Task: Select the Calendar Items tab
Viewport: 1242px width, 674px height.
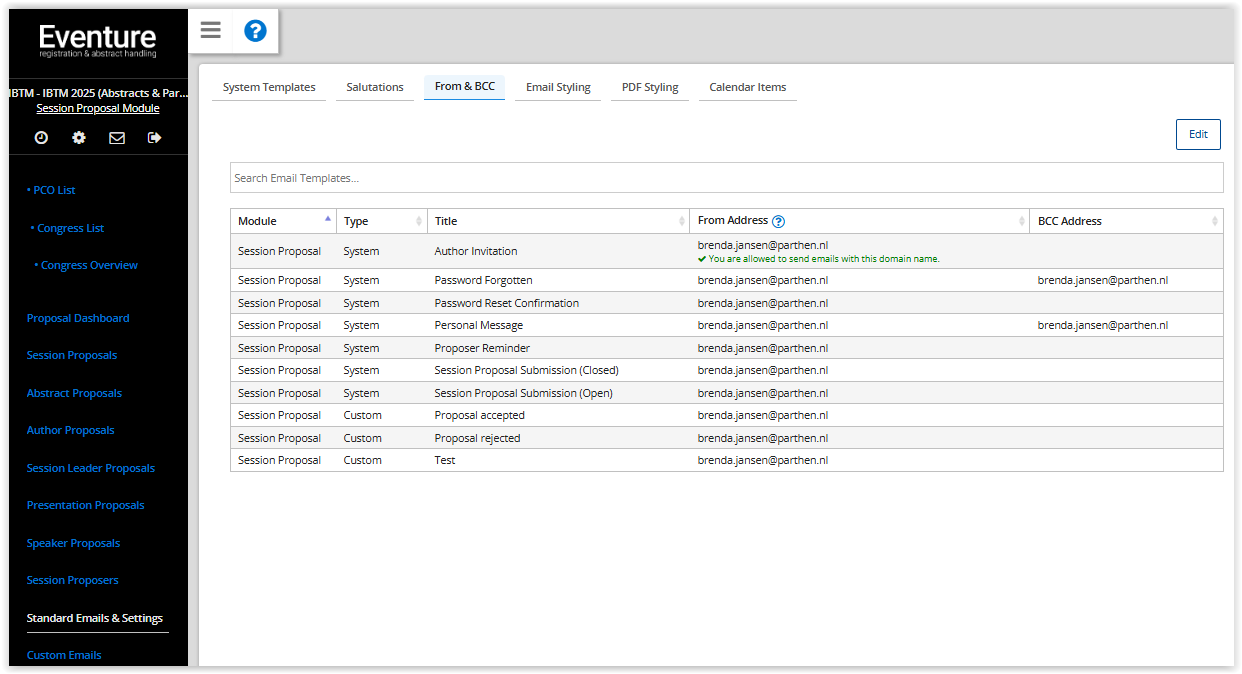Action: point(747,87)
